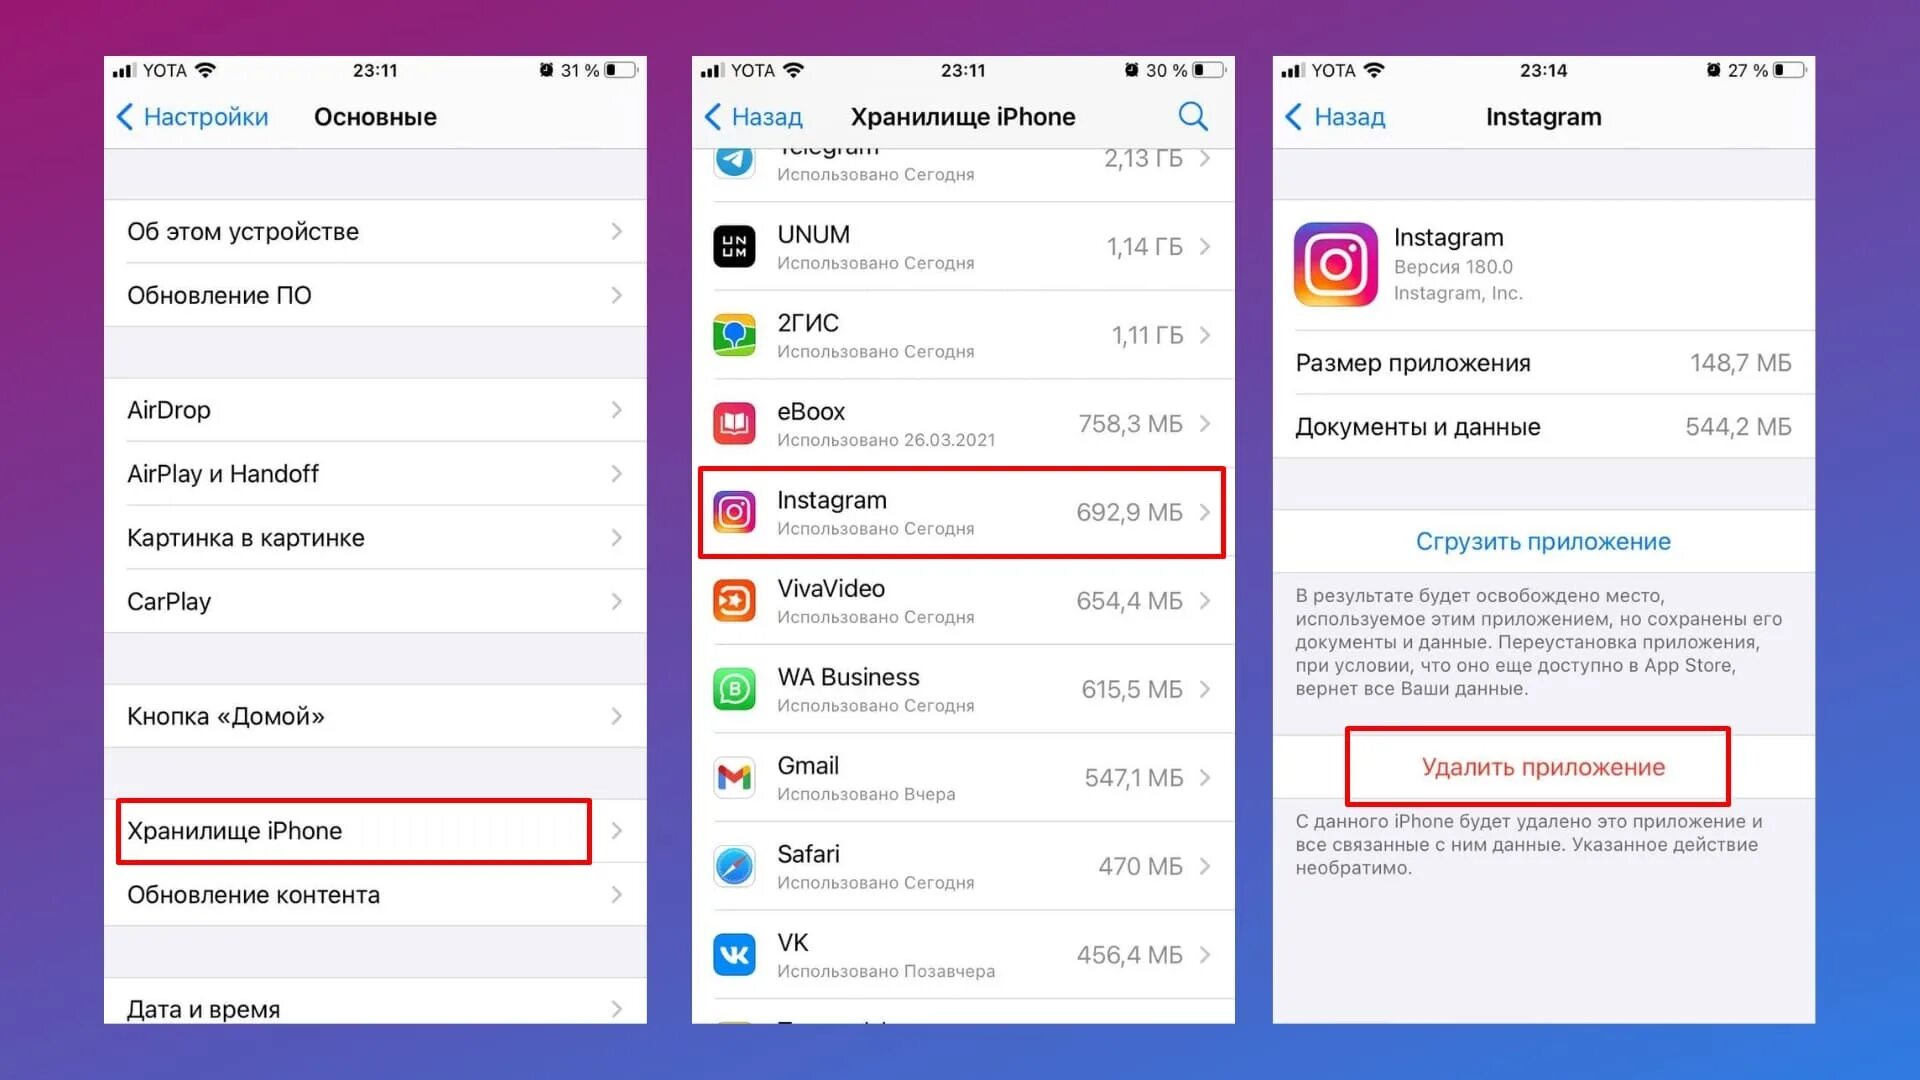The height and width of the screenshot is (1080, 1920).
Task: Open VivaVideo app storage settings
Action: [x=961, y=600]
